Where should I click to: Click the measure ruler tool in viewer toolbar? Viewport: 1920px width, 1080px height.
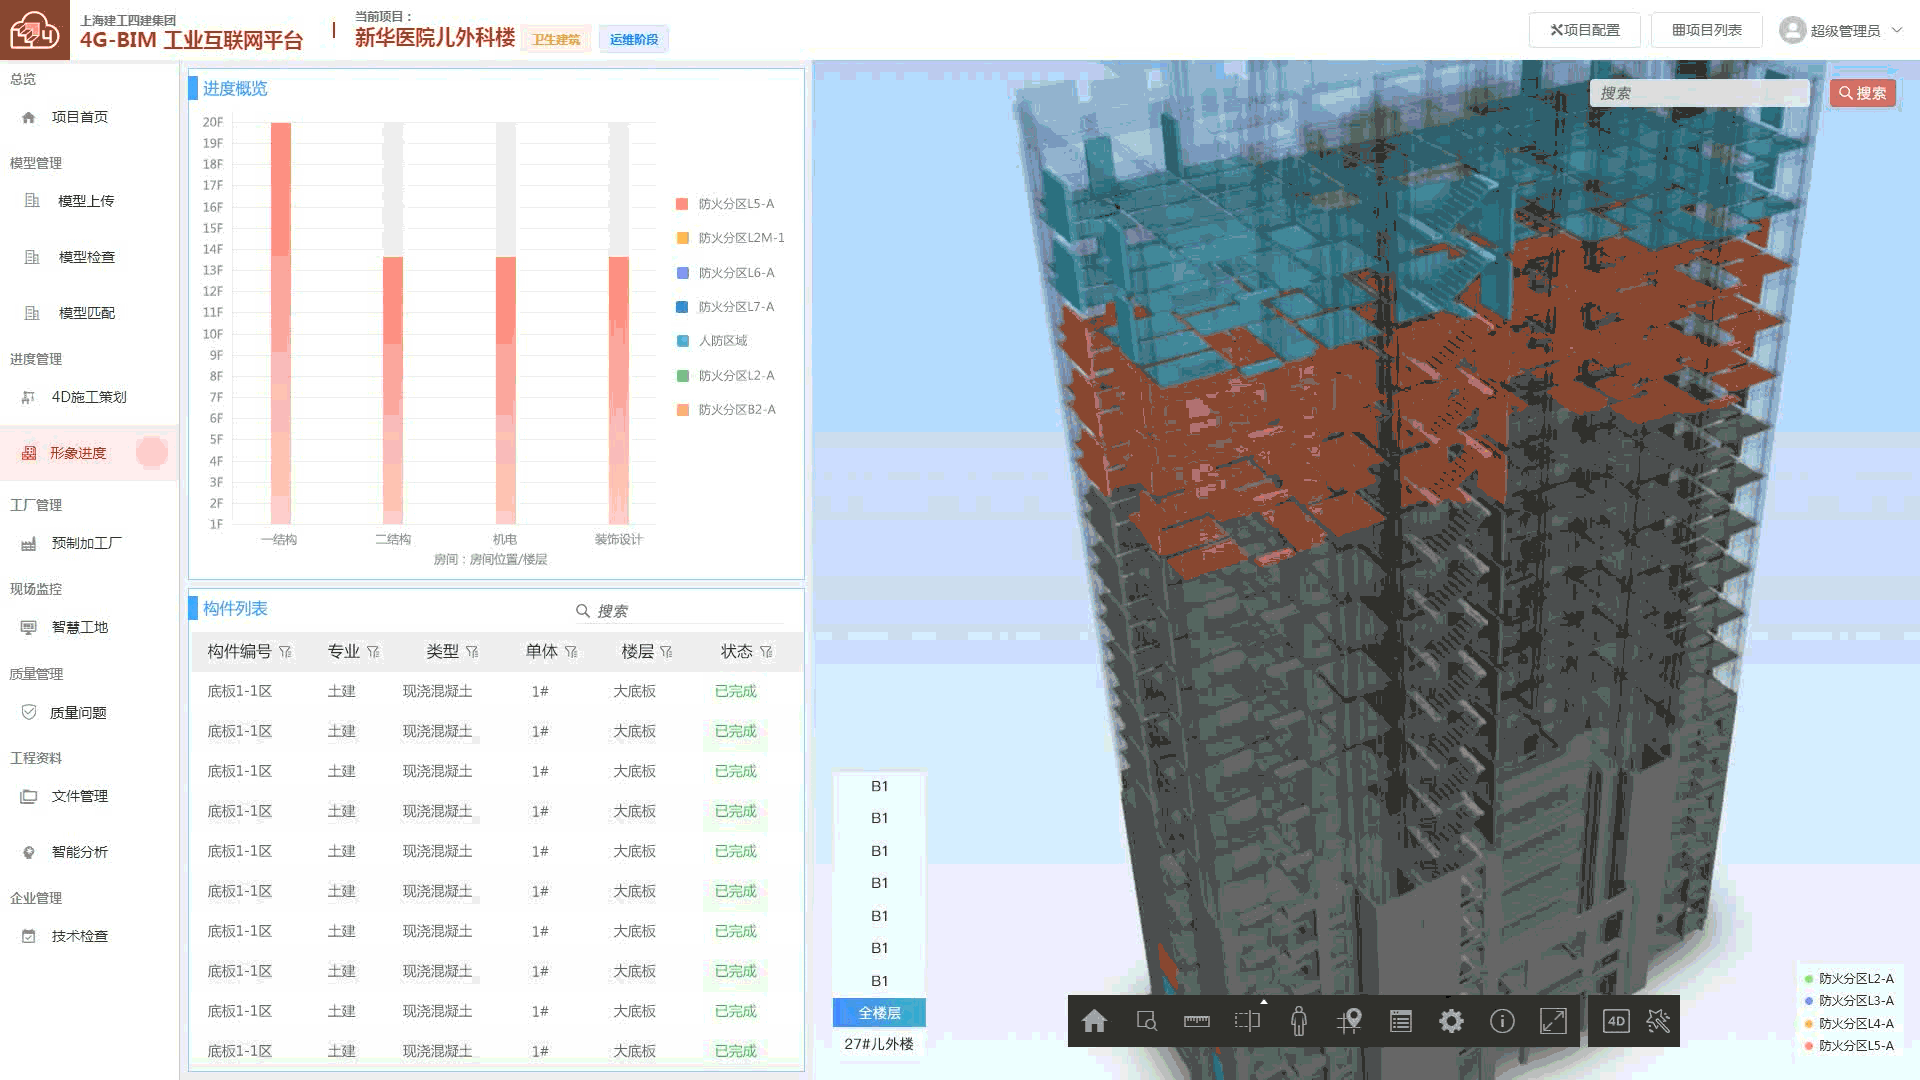point(1196,1021)
